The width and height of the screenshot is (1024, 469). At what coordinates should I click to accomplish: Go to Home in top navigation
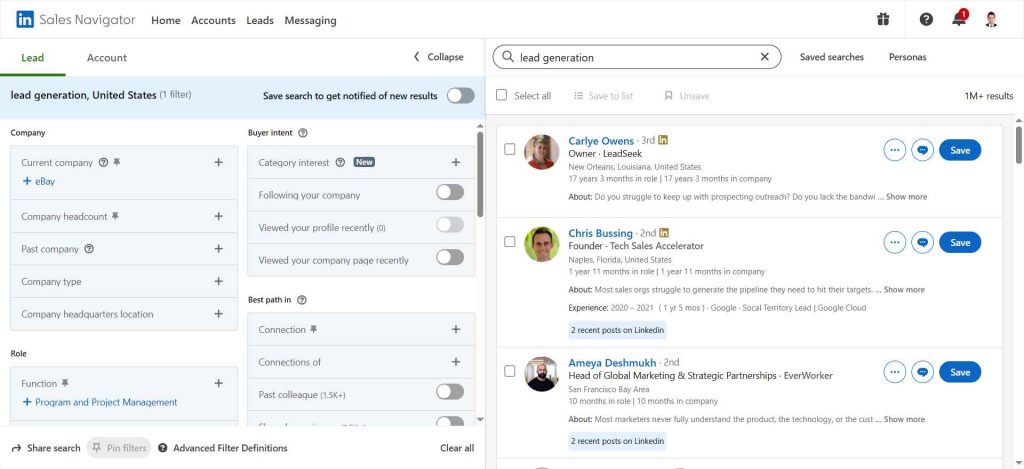pyautogui.click(x=166, y=20)
